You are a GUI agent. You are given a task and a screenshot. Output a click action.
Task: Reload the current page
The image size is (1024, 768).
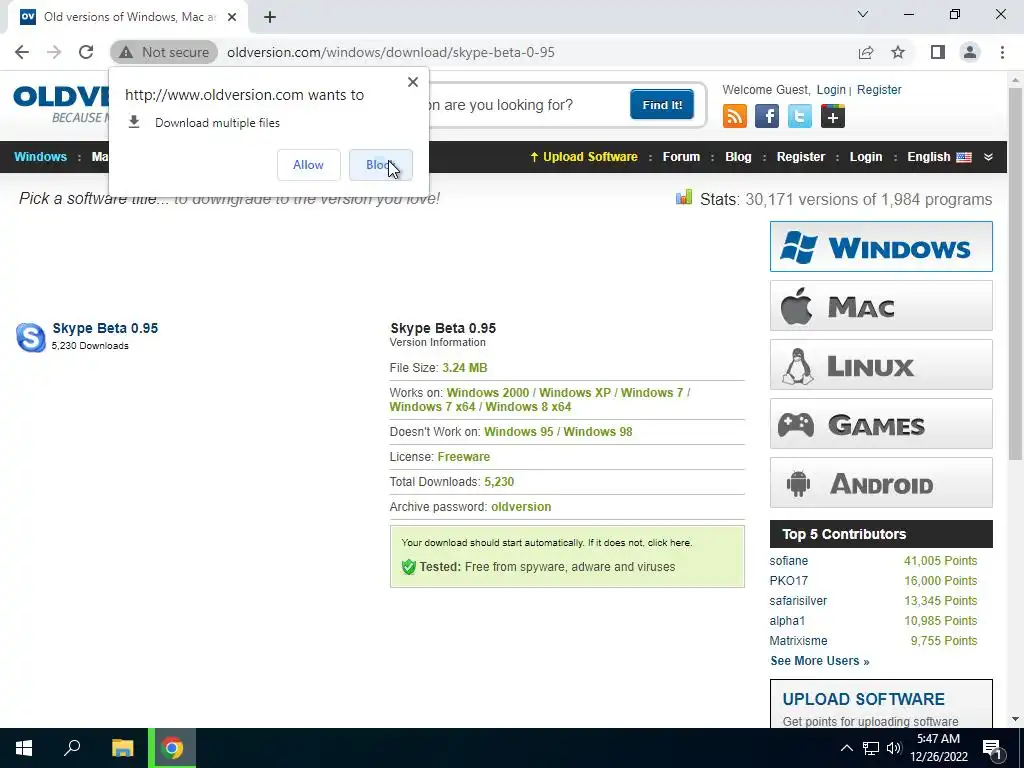click(86, 52)
